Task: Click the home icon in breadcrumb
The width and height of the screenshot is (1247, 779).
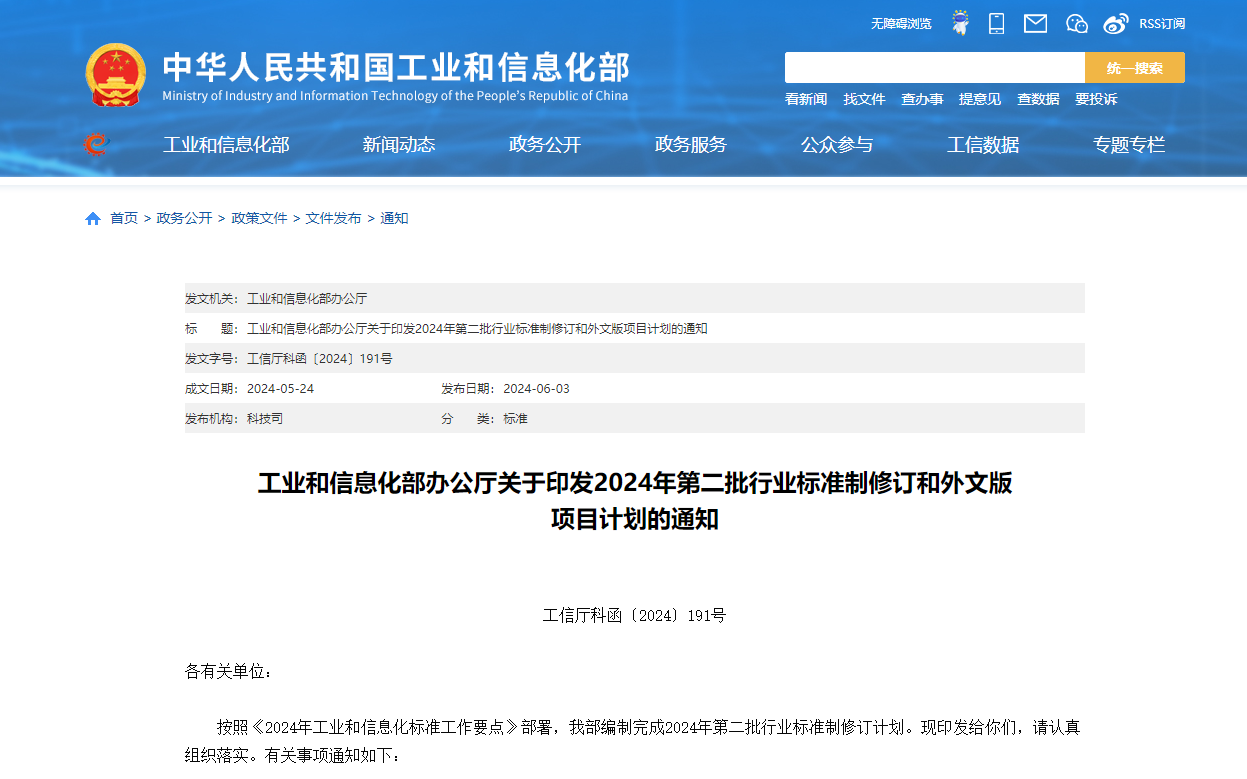Action: 93,218
